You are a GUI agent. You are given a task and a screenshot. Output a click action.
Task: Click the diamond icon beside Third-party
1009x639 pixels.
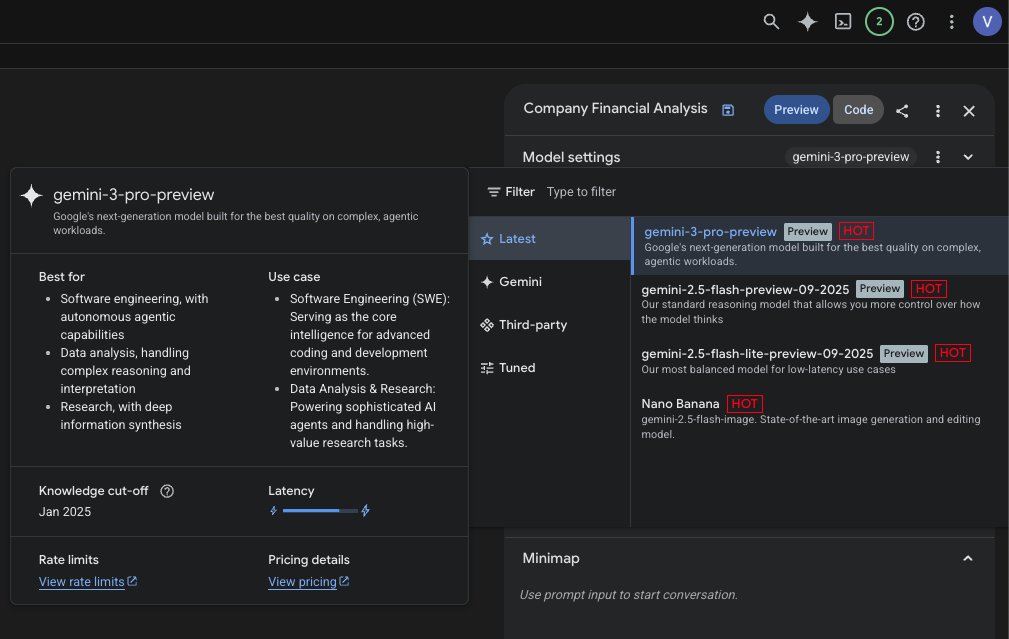487,325
